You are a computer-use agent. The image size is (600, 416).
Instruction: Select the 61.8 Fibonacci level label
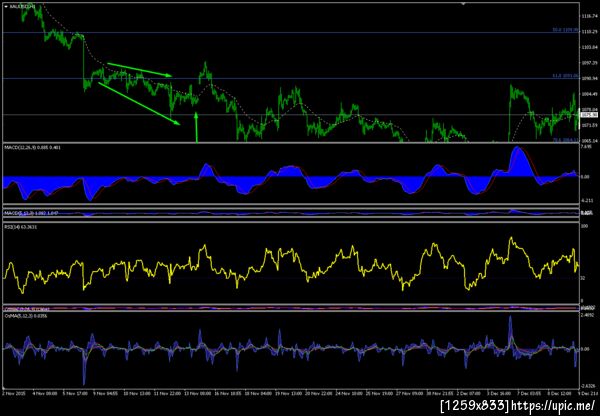[565, 76]
